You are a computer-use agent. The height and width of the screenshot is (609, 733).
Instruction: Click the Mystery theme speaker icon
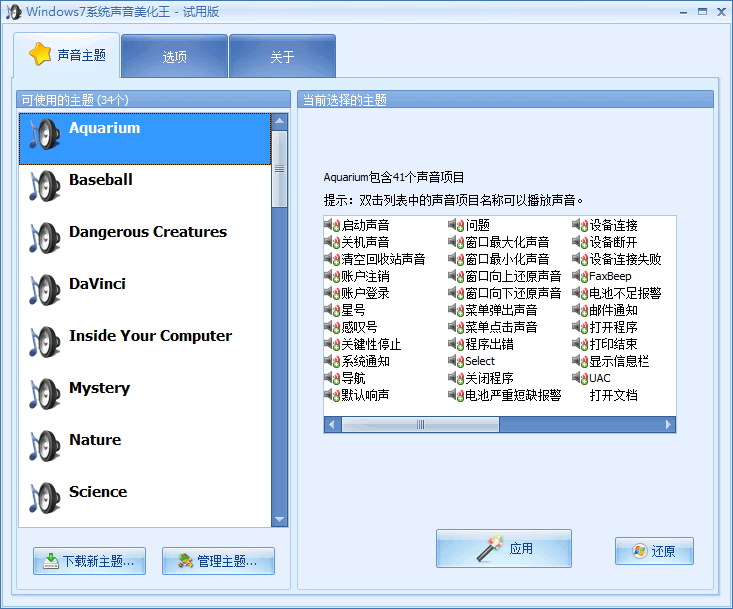[45, 394]
